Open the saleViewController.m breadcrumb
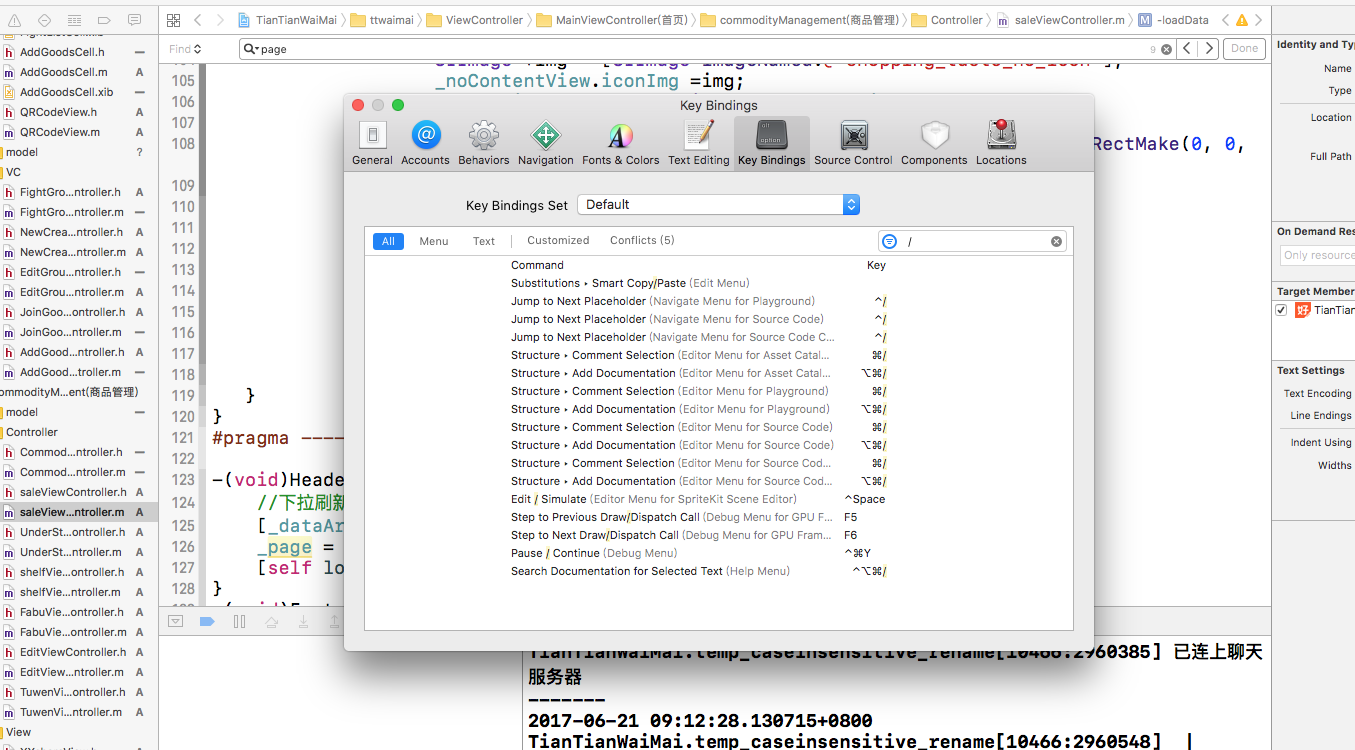 pos(1060,20)
